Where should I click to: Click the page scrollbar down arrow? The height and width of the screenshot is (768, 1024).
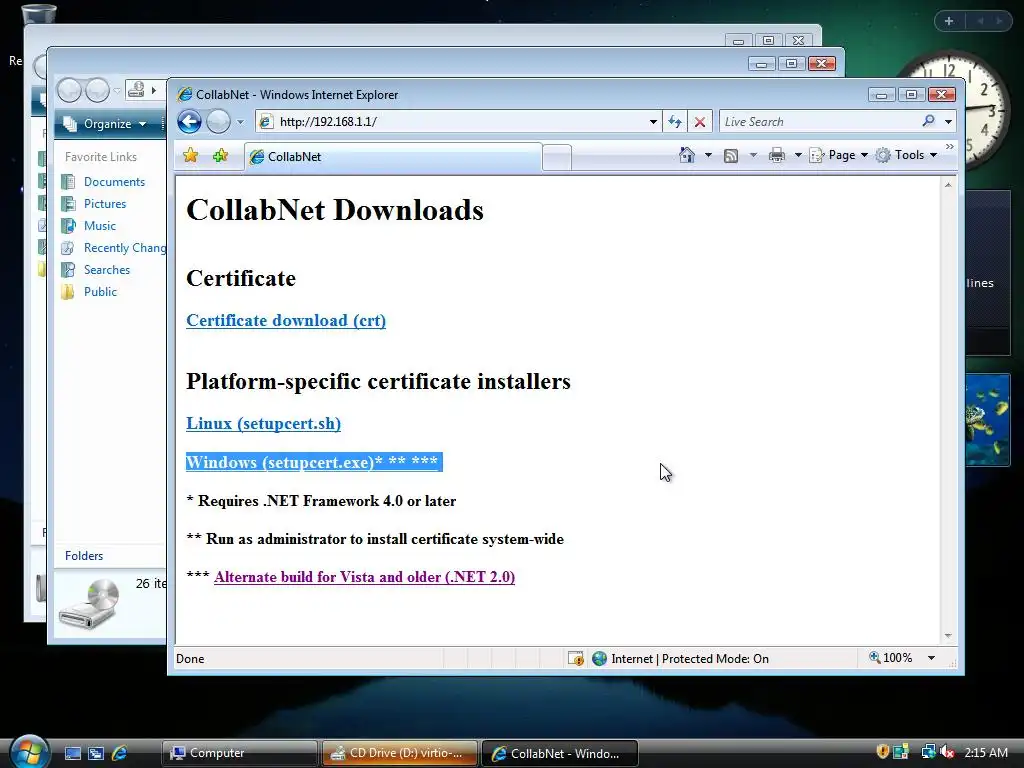[x=948, y=636]
